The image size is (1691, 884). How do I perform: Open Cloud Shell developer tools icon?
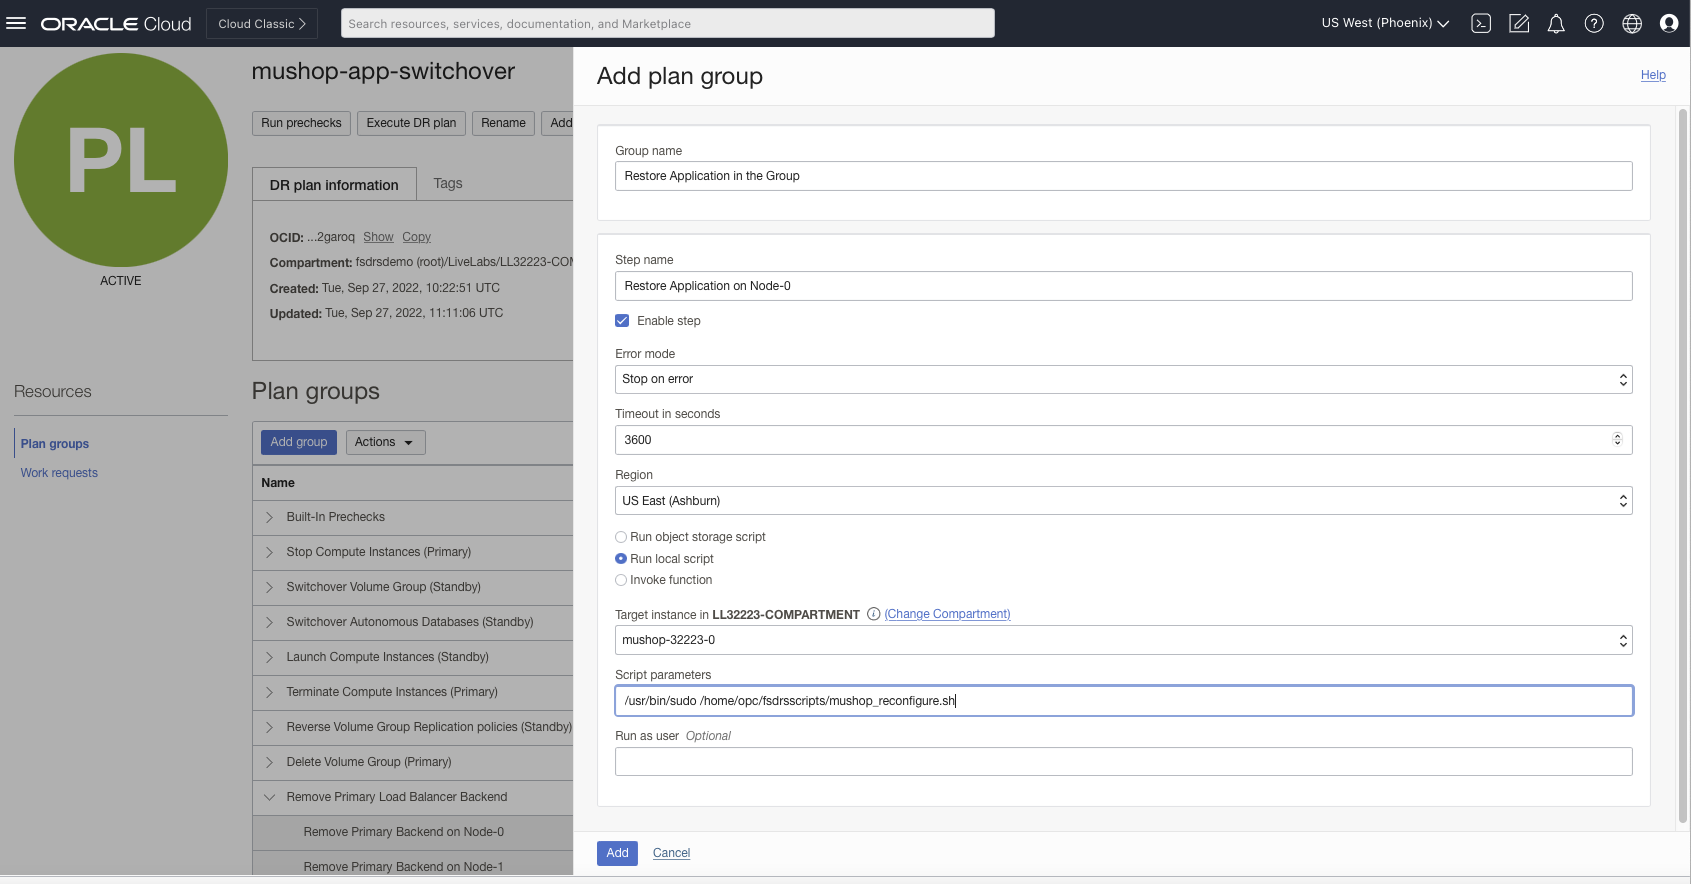(1481, 23)
